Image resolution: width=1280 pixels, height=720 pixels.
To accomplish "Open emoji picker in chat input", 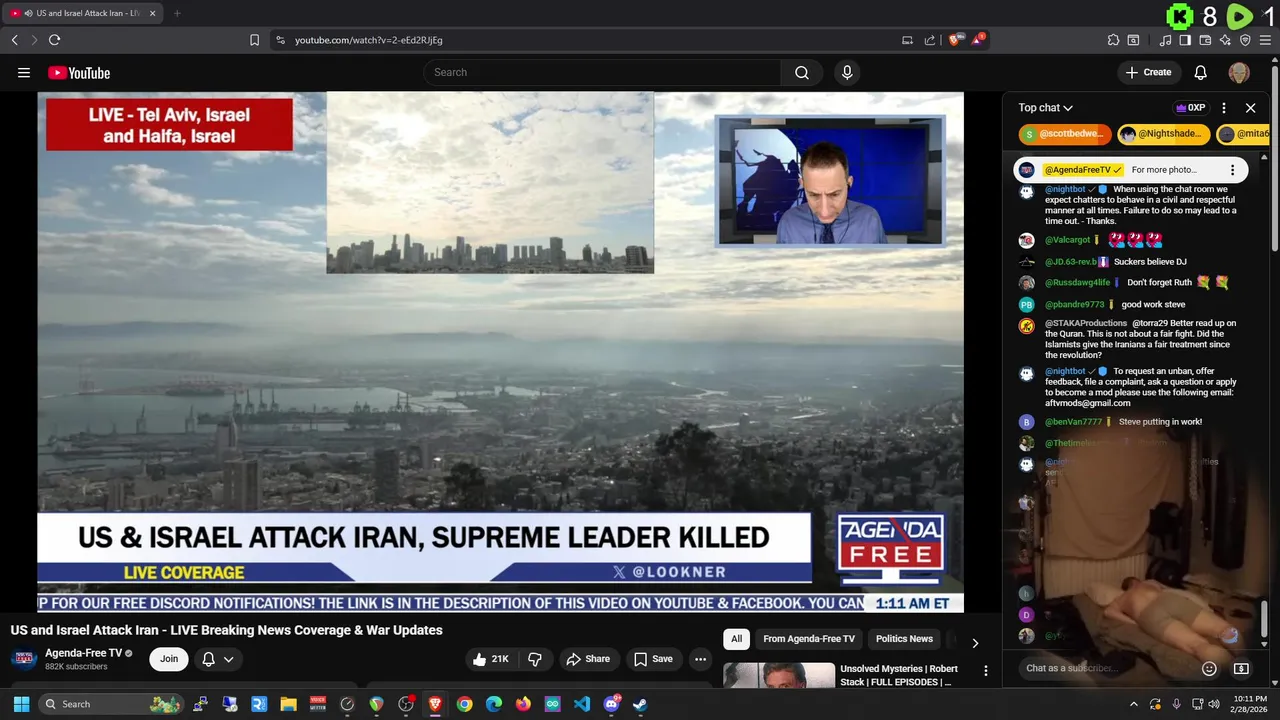I will [1209, 668].
